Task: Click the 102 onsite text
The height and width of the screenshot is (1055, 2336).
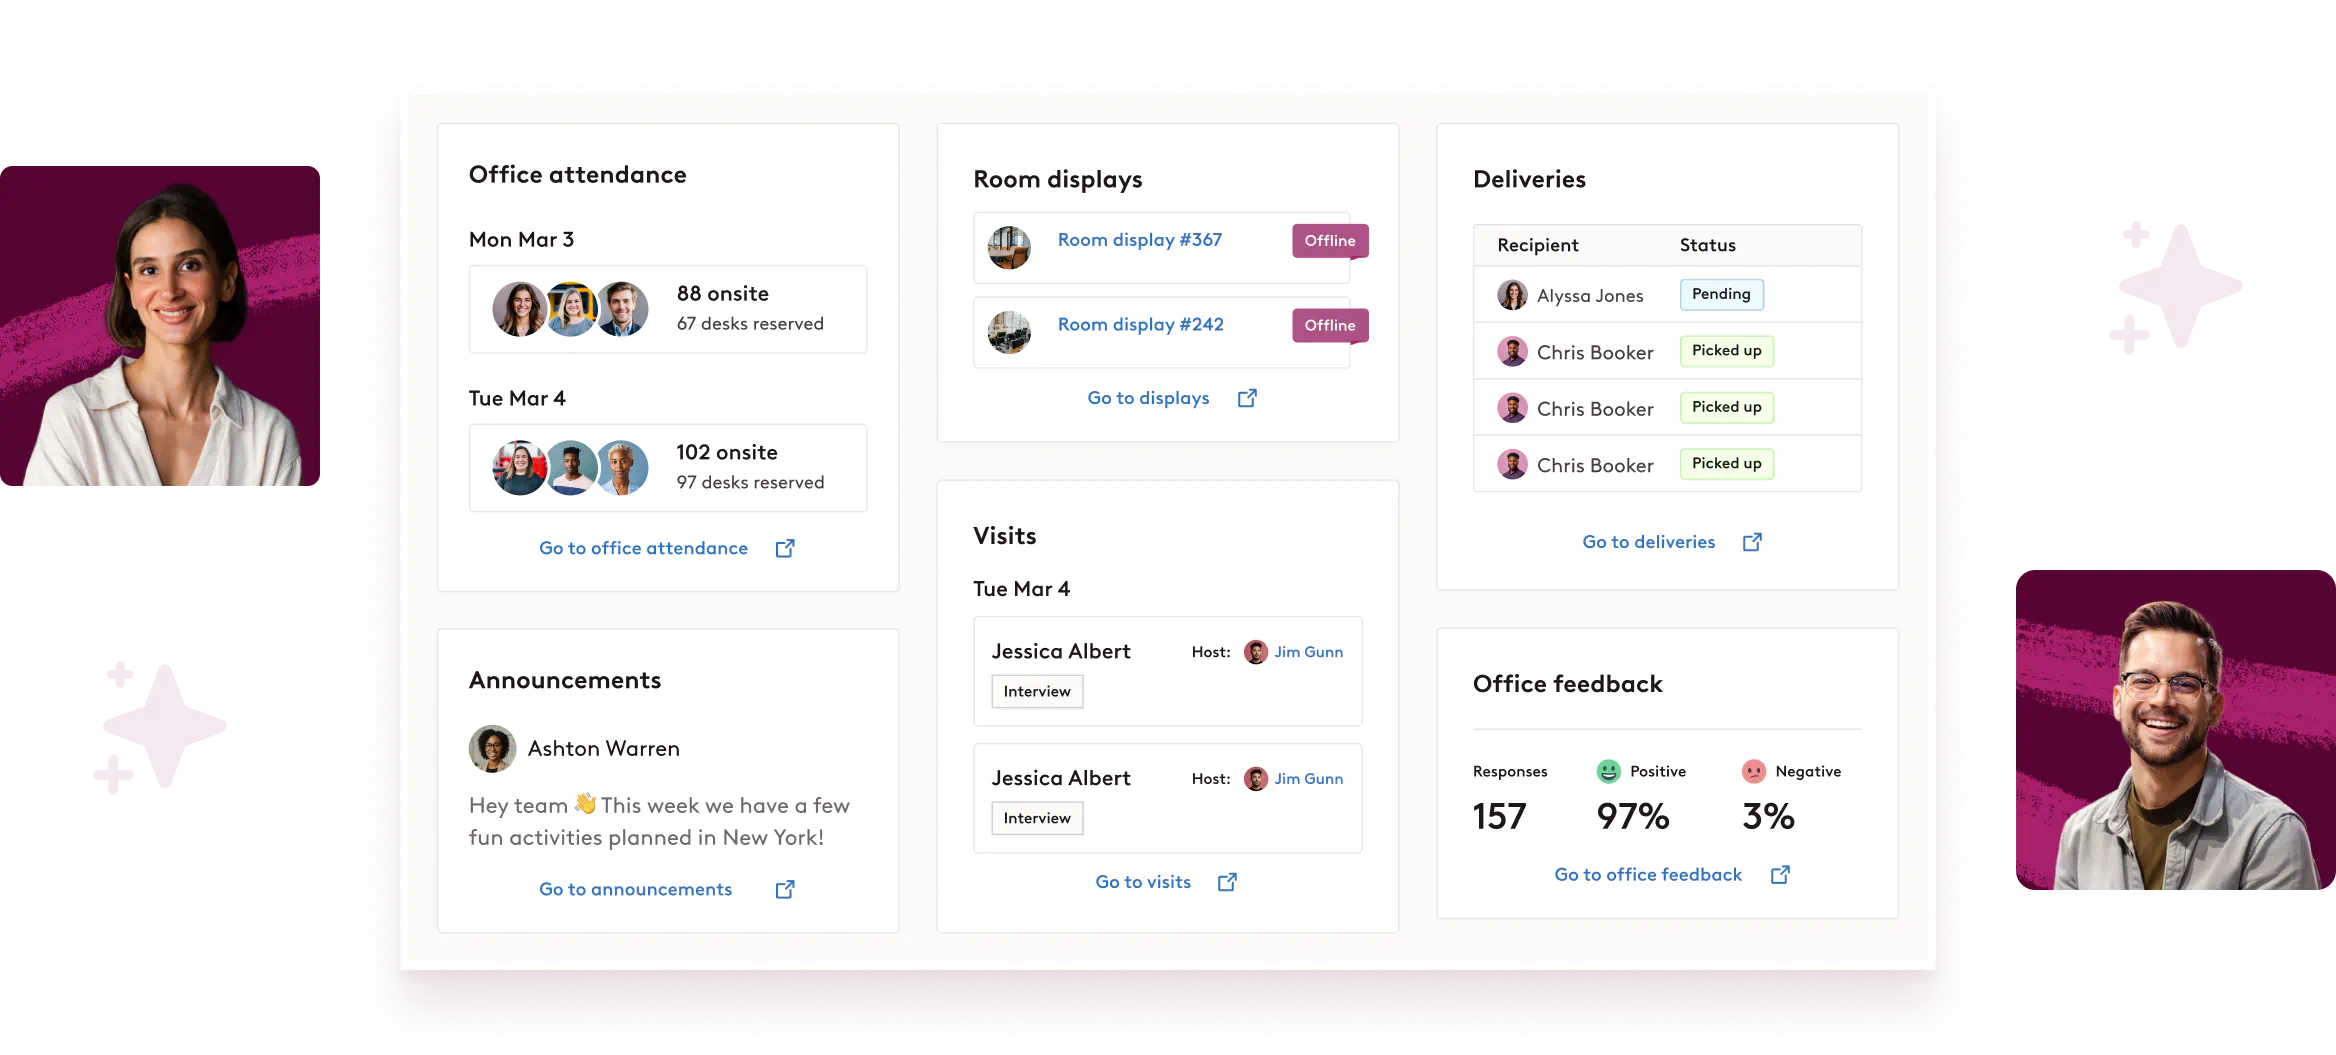Action: coord(727,453)
